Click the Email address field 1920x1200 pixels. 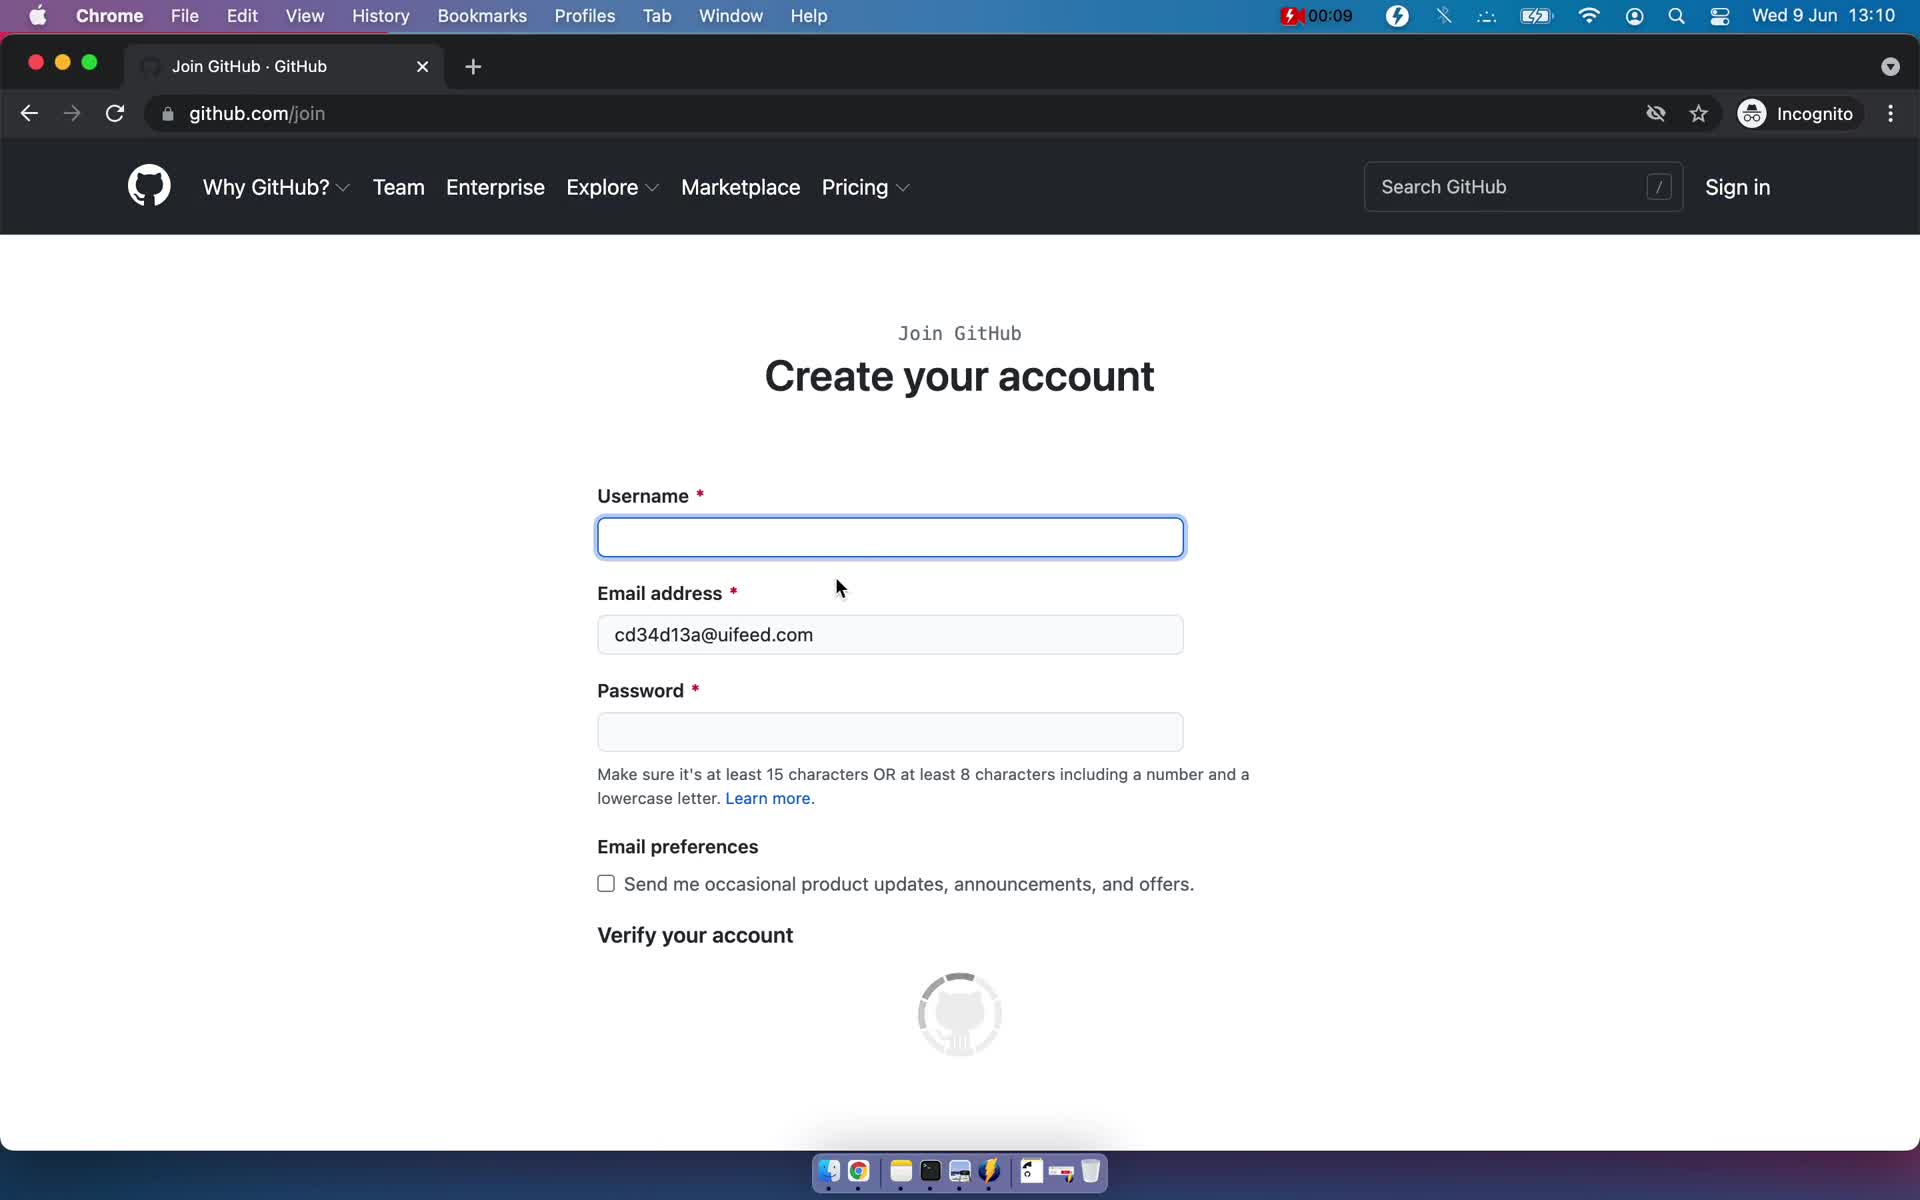click(890, 634)
